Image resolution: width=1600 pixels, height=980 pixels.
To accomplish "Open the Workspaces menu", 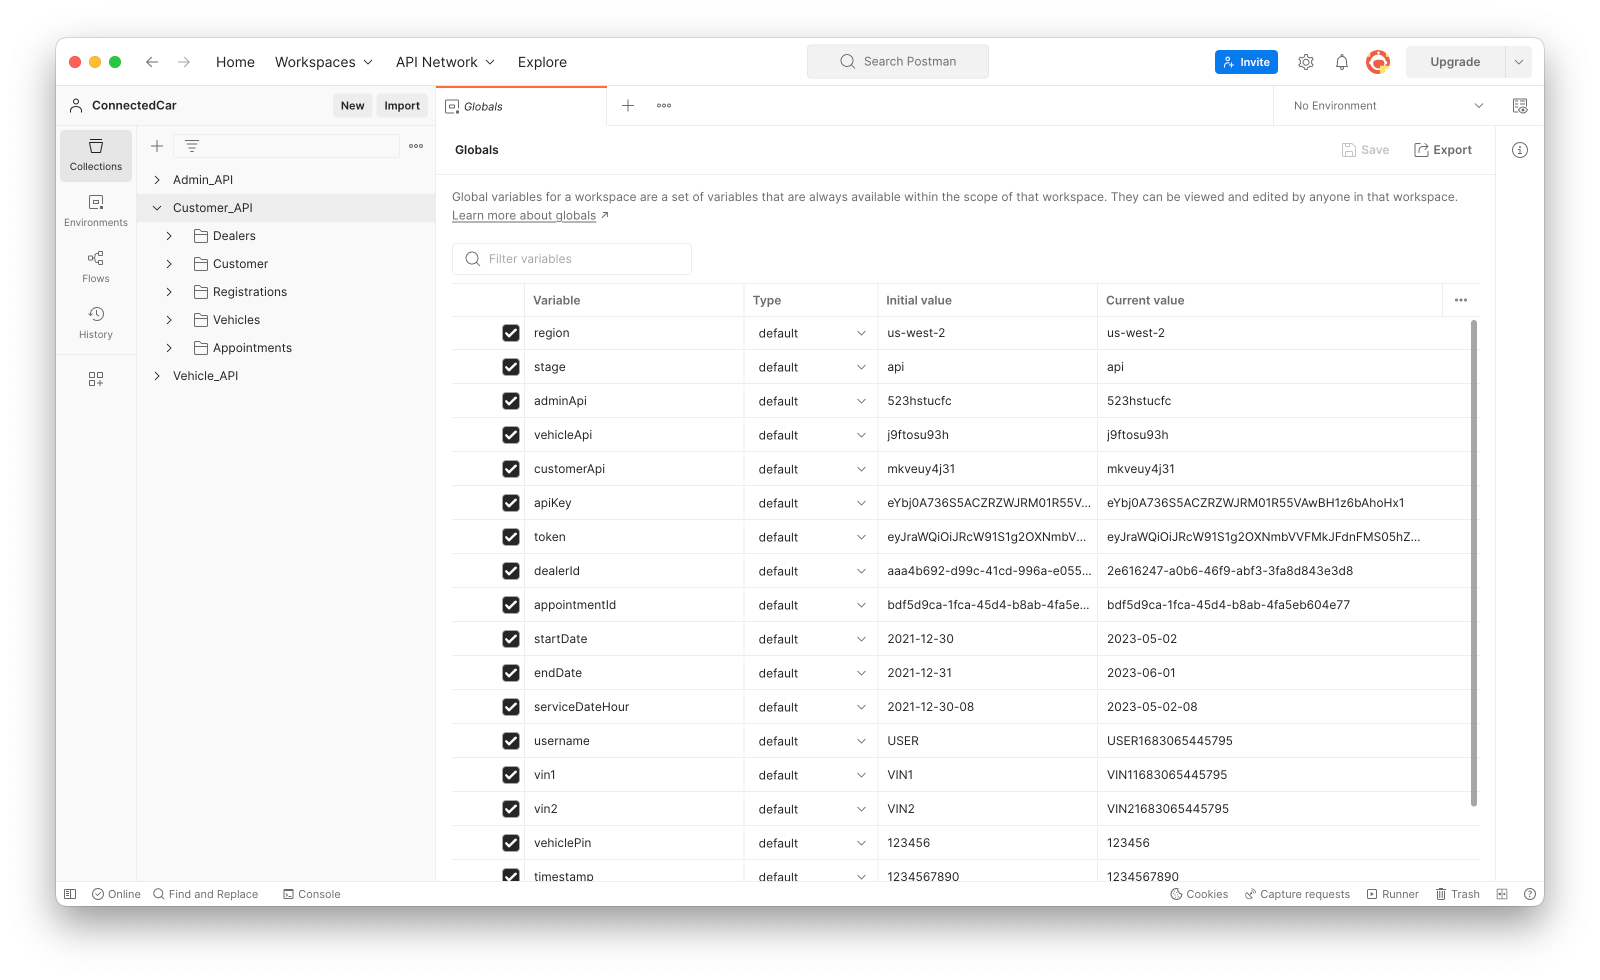I will coord(324,62).
